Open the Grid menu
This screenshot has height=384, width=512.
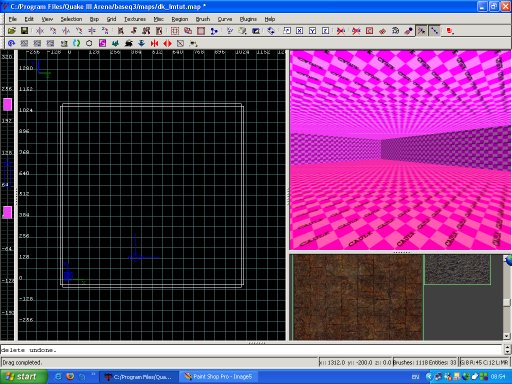click(111, 19)
